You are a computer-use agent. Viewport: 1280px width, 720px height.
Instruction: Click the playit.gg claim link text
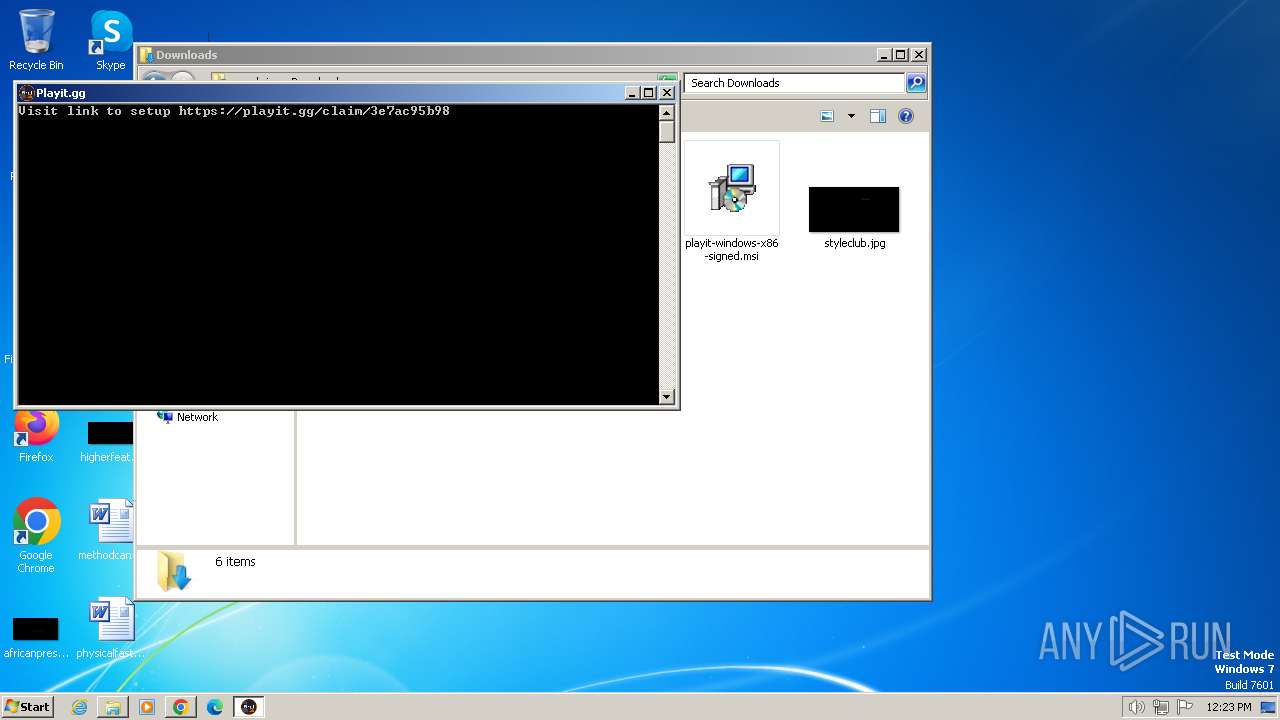314,111
